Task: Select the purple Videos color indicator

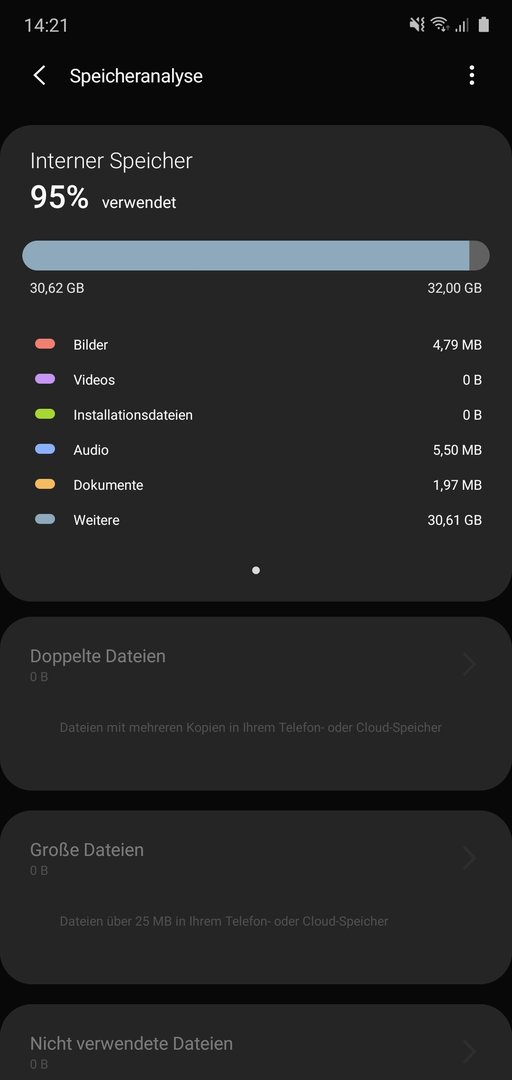Action: point(45,379)
